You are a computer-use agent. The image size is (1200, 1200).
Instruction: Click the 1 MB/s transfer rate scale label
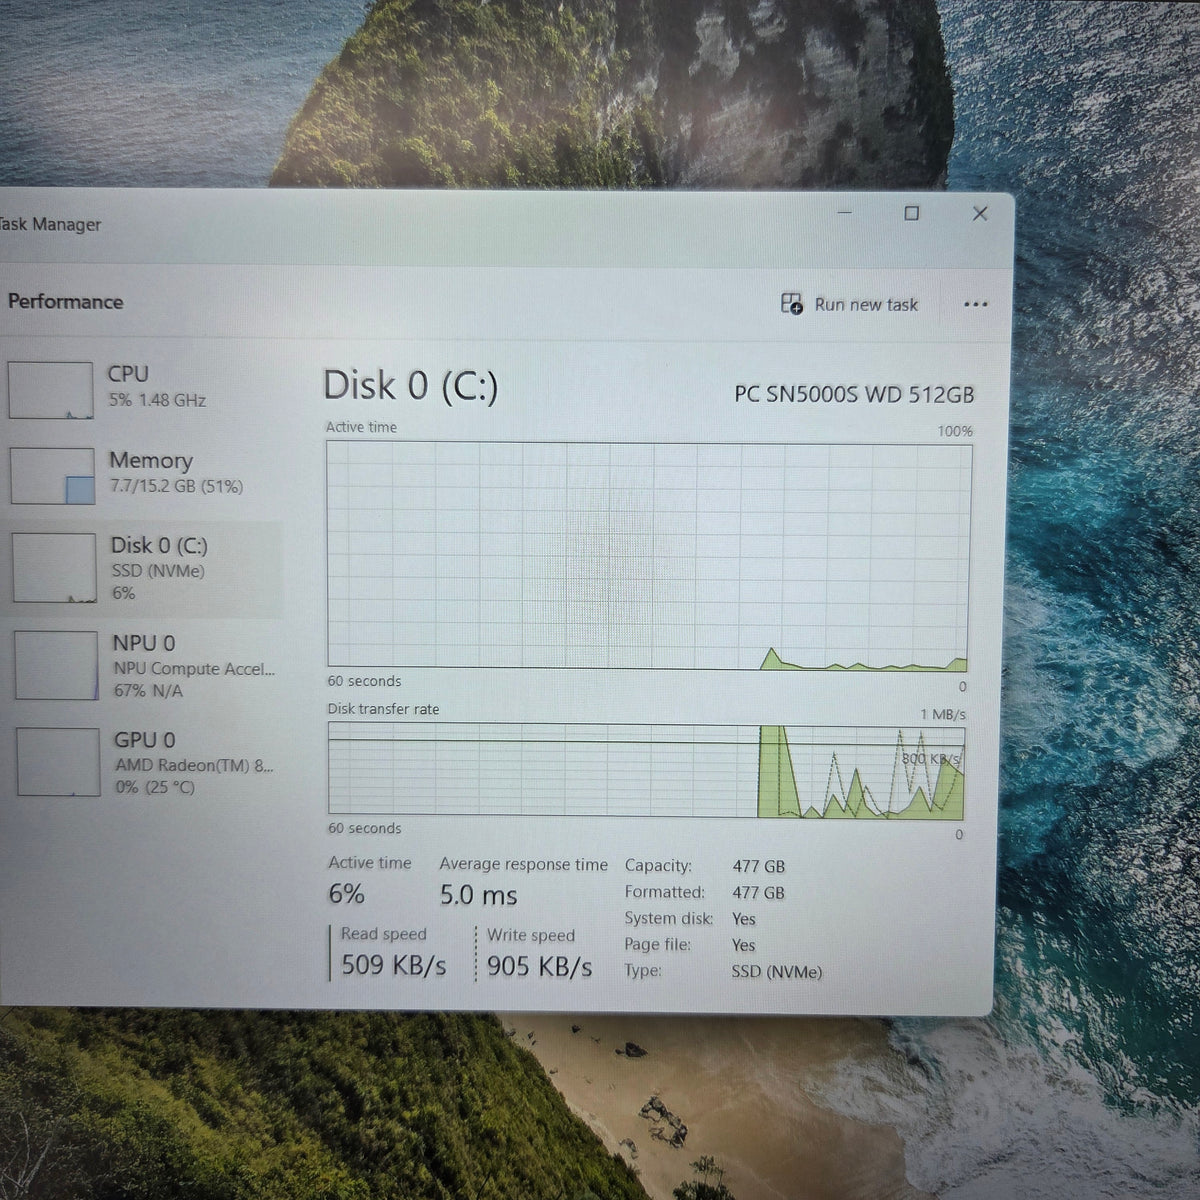point(943,714)
